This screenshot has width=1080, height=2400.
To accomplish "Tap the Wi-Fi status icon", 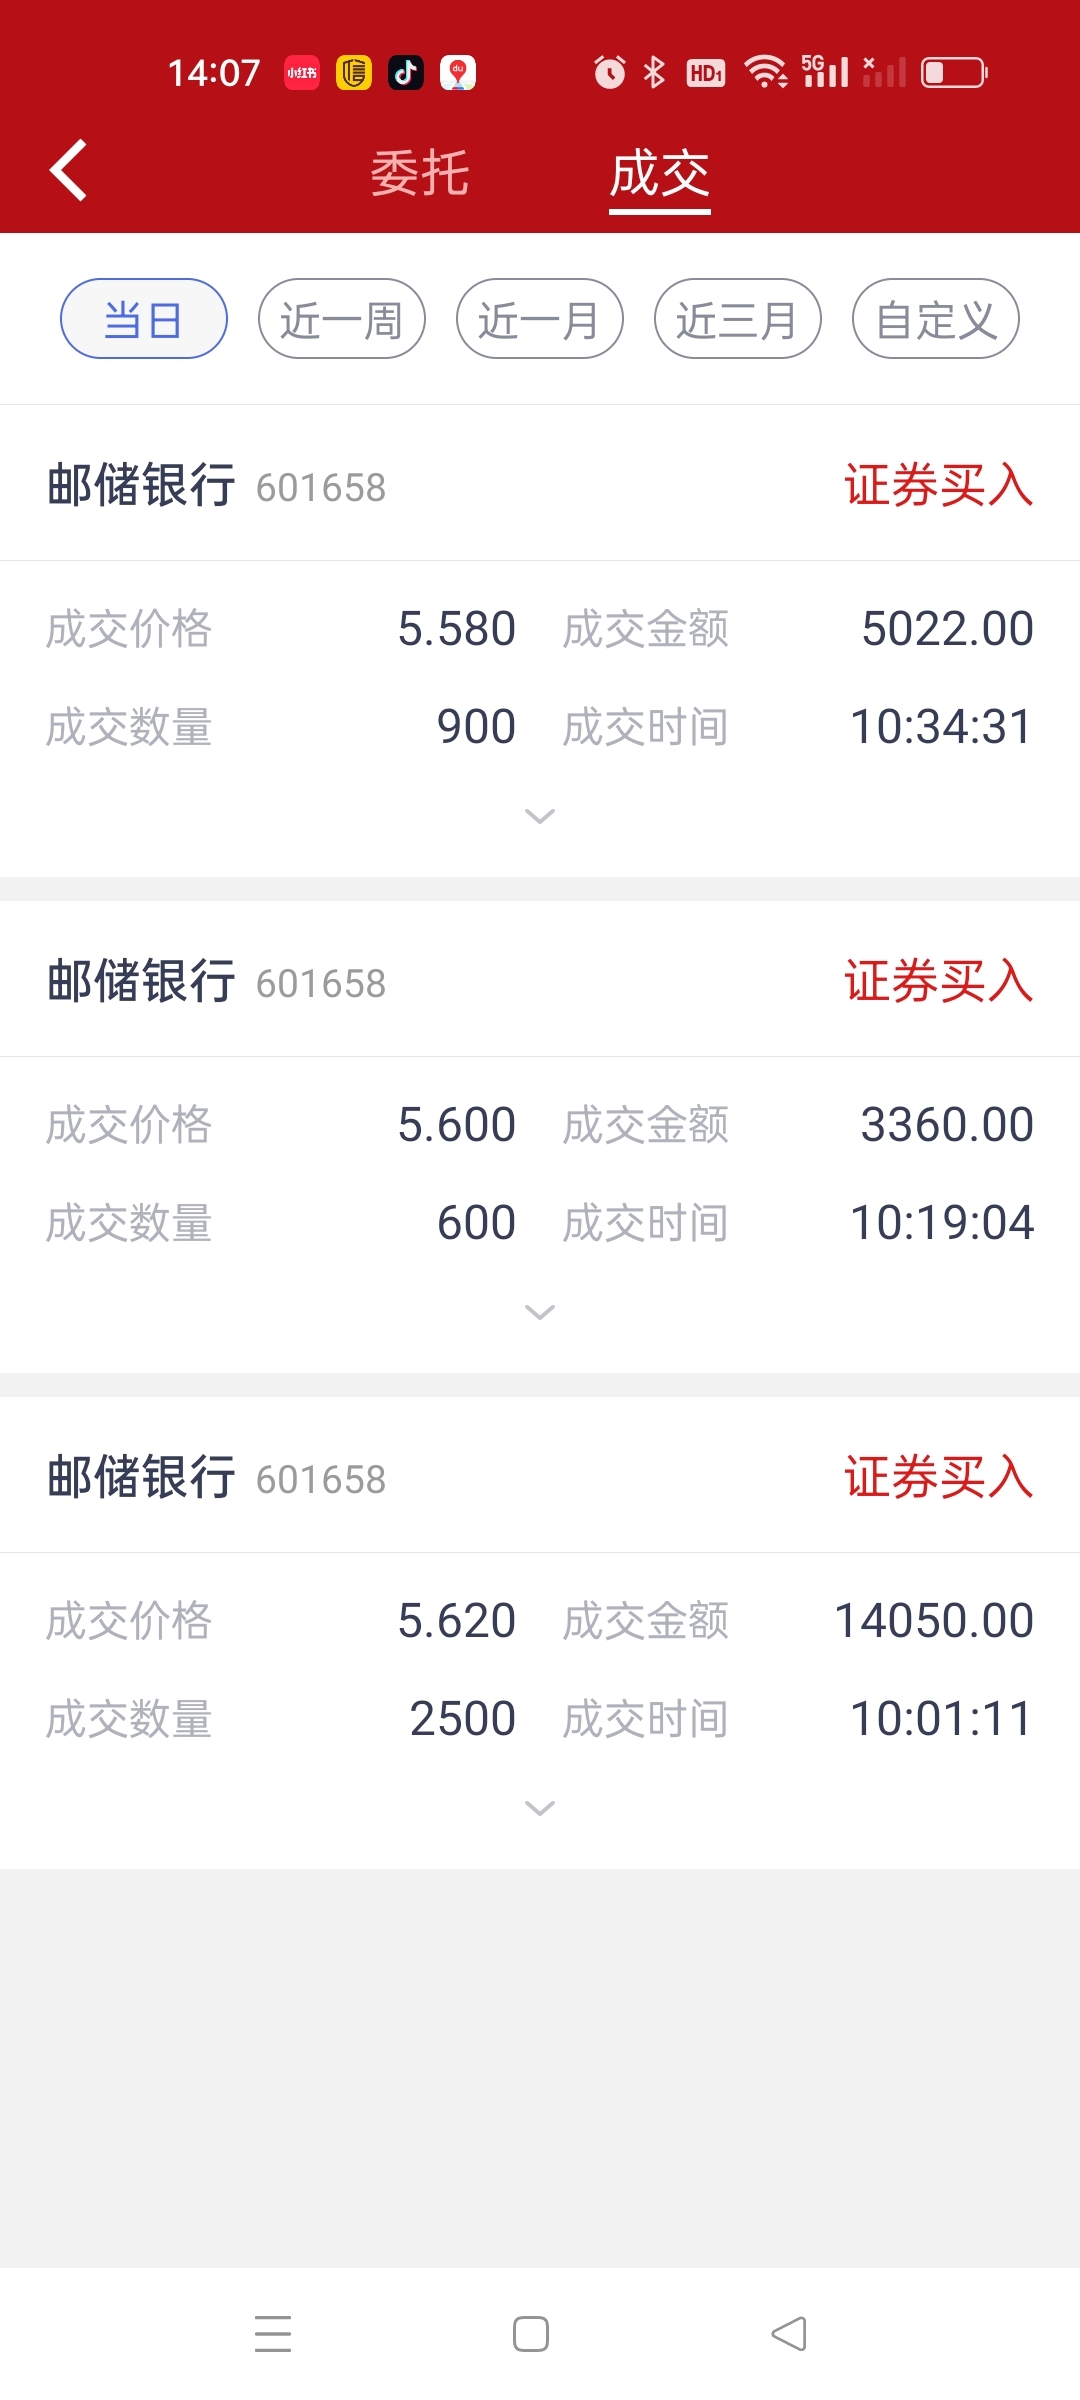I will 765,72.
